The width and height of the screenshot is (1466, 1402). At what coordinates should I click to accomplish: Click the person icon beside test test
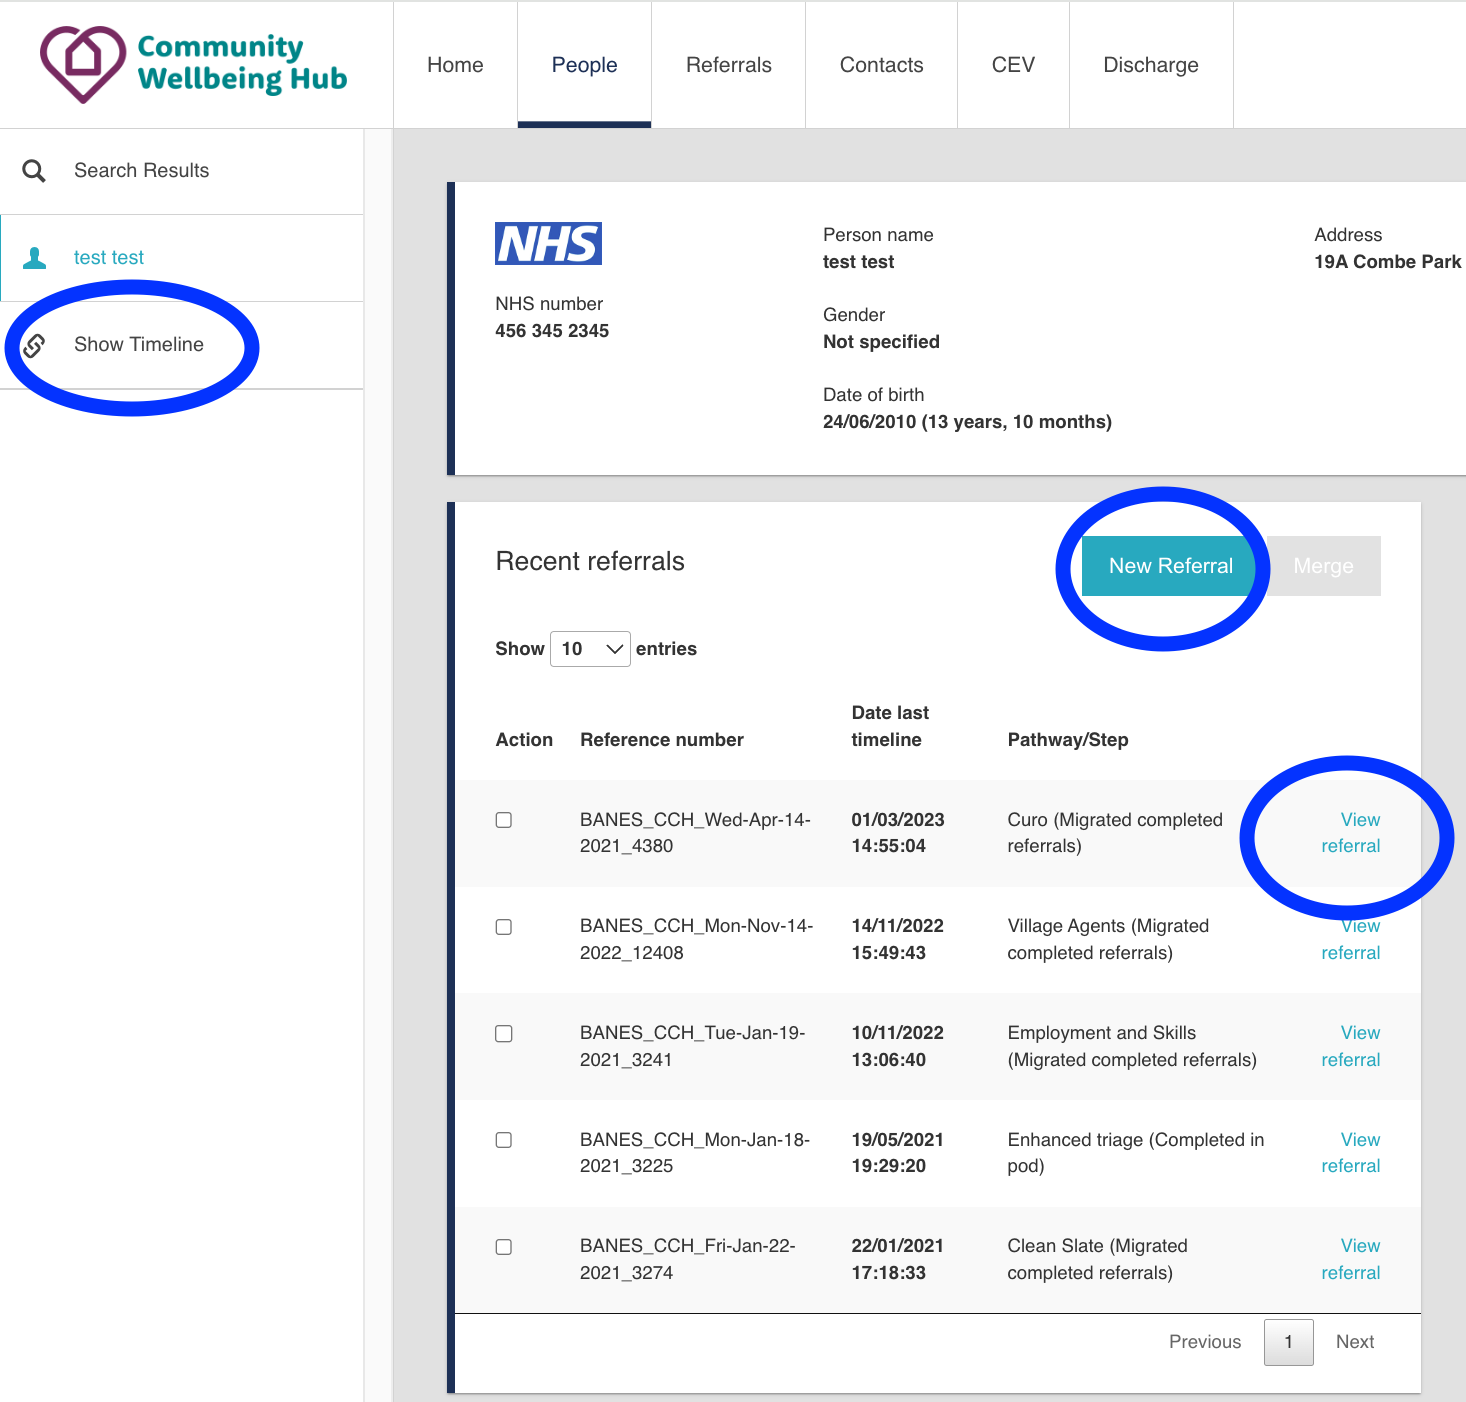[35, 258]
